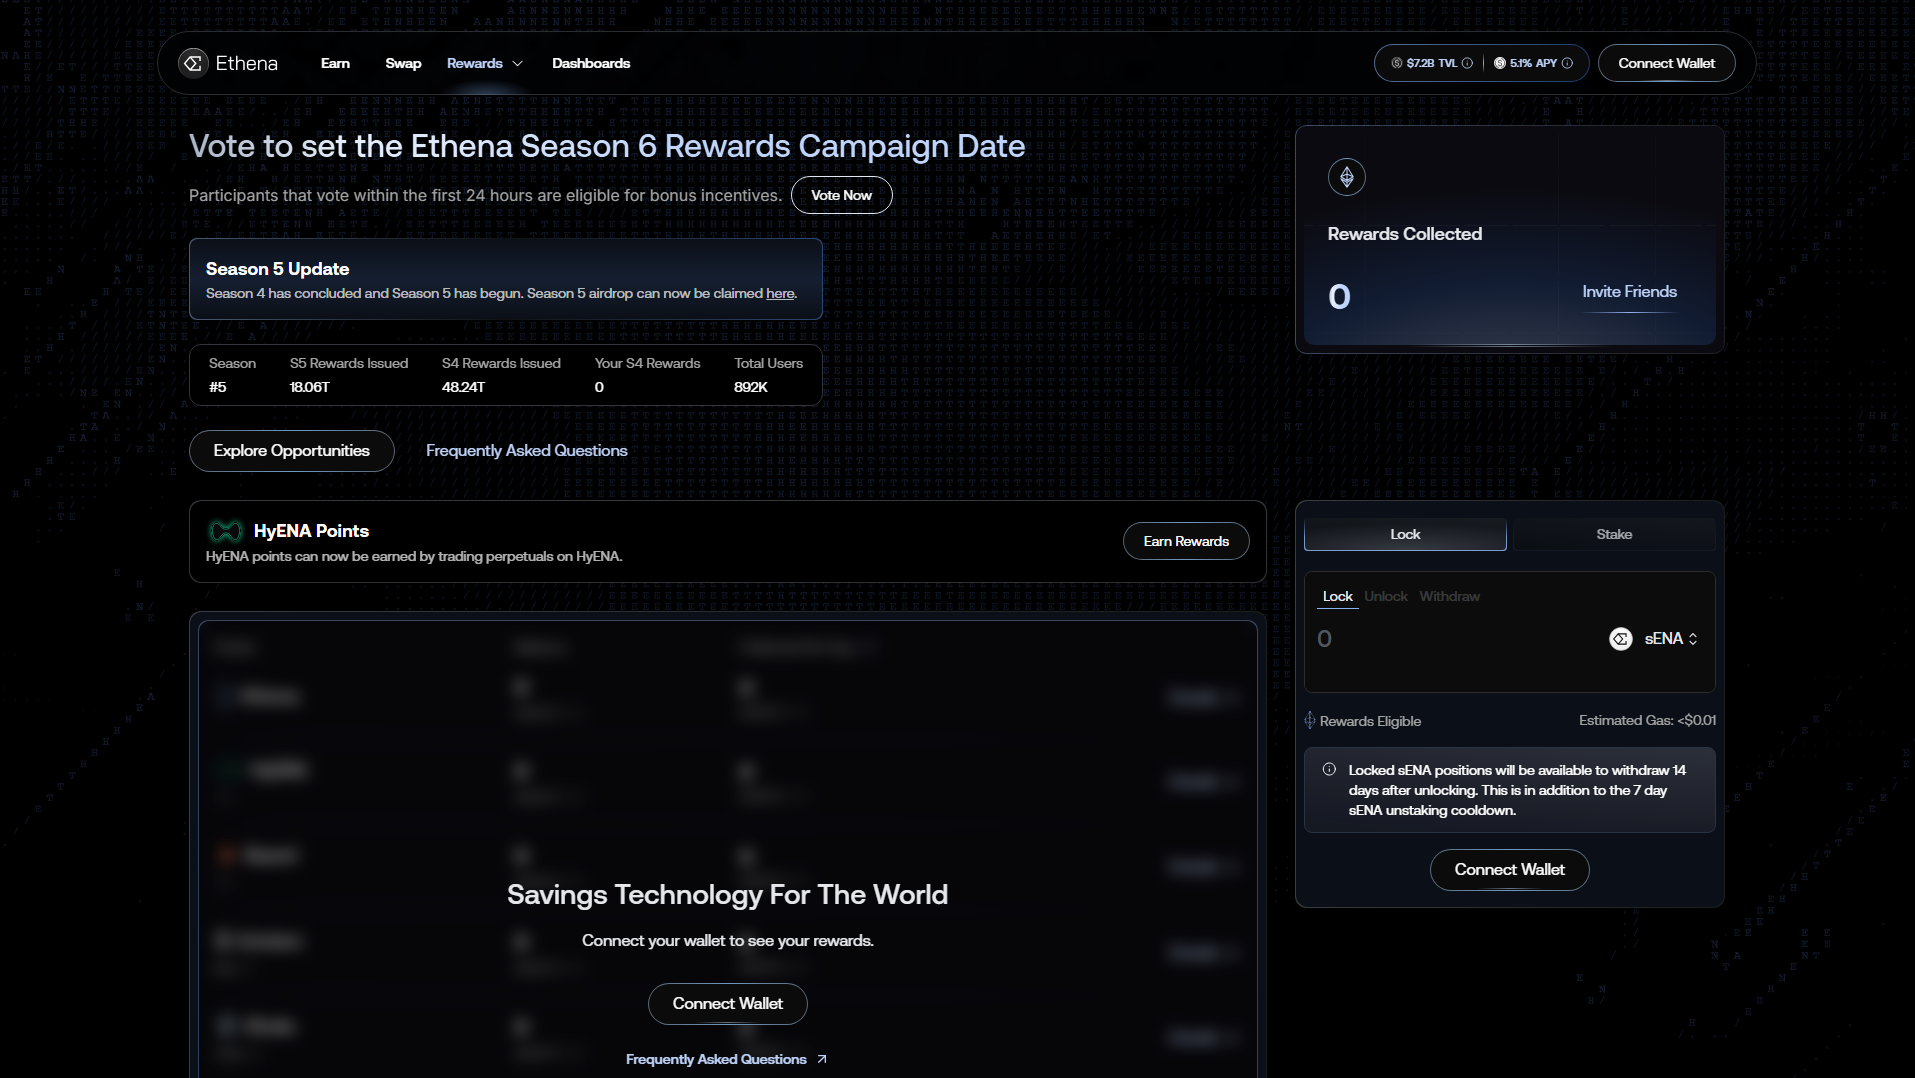Click the Season 5 Update heading
Screen dimensions: 1915x1078
coord(278,269)
